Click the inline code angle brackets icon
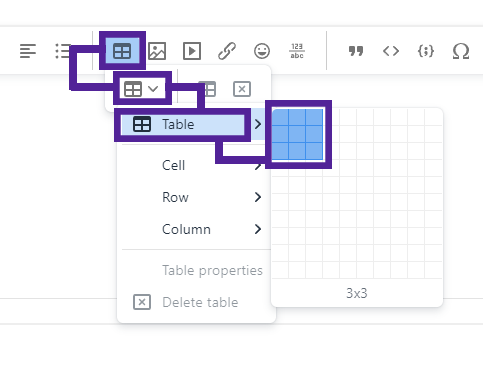Viewport: 483px width, 377px height. (391, 51)
